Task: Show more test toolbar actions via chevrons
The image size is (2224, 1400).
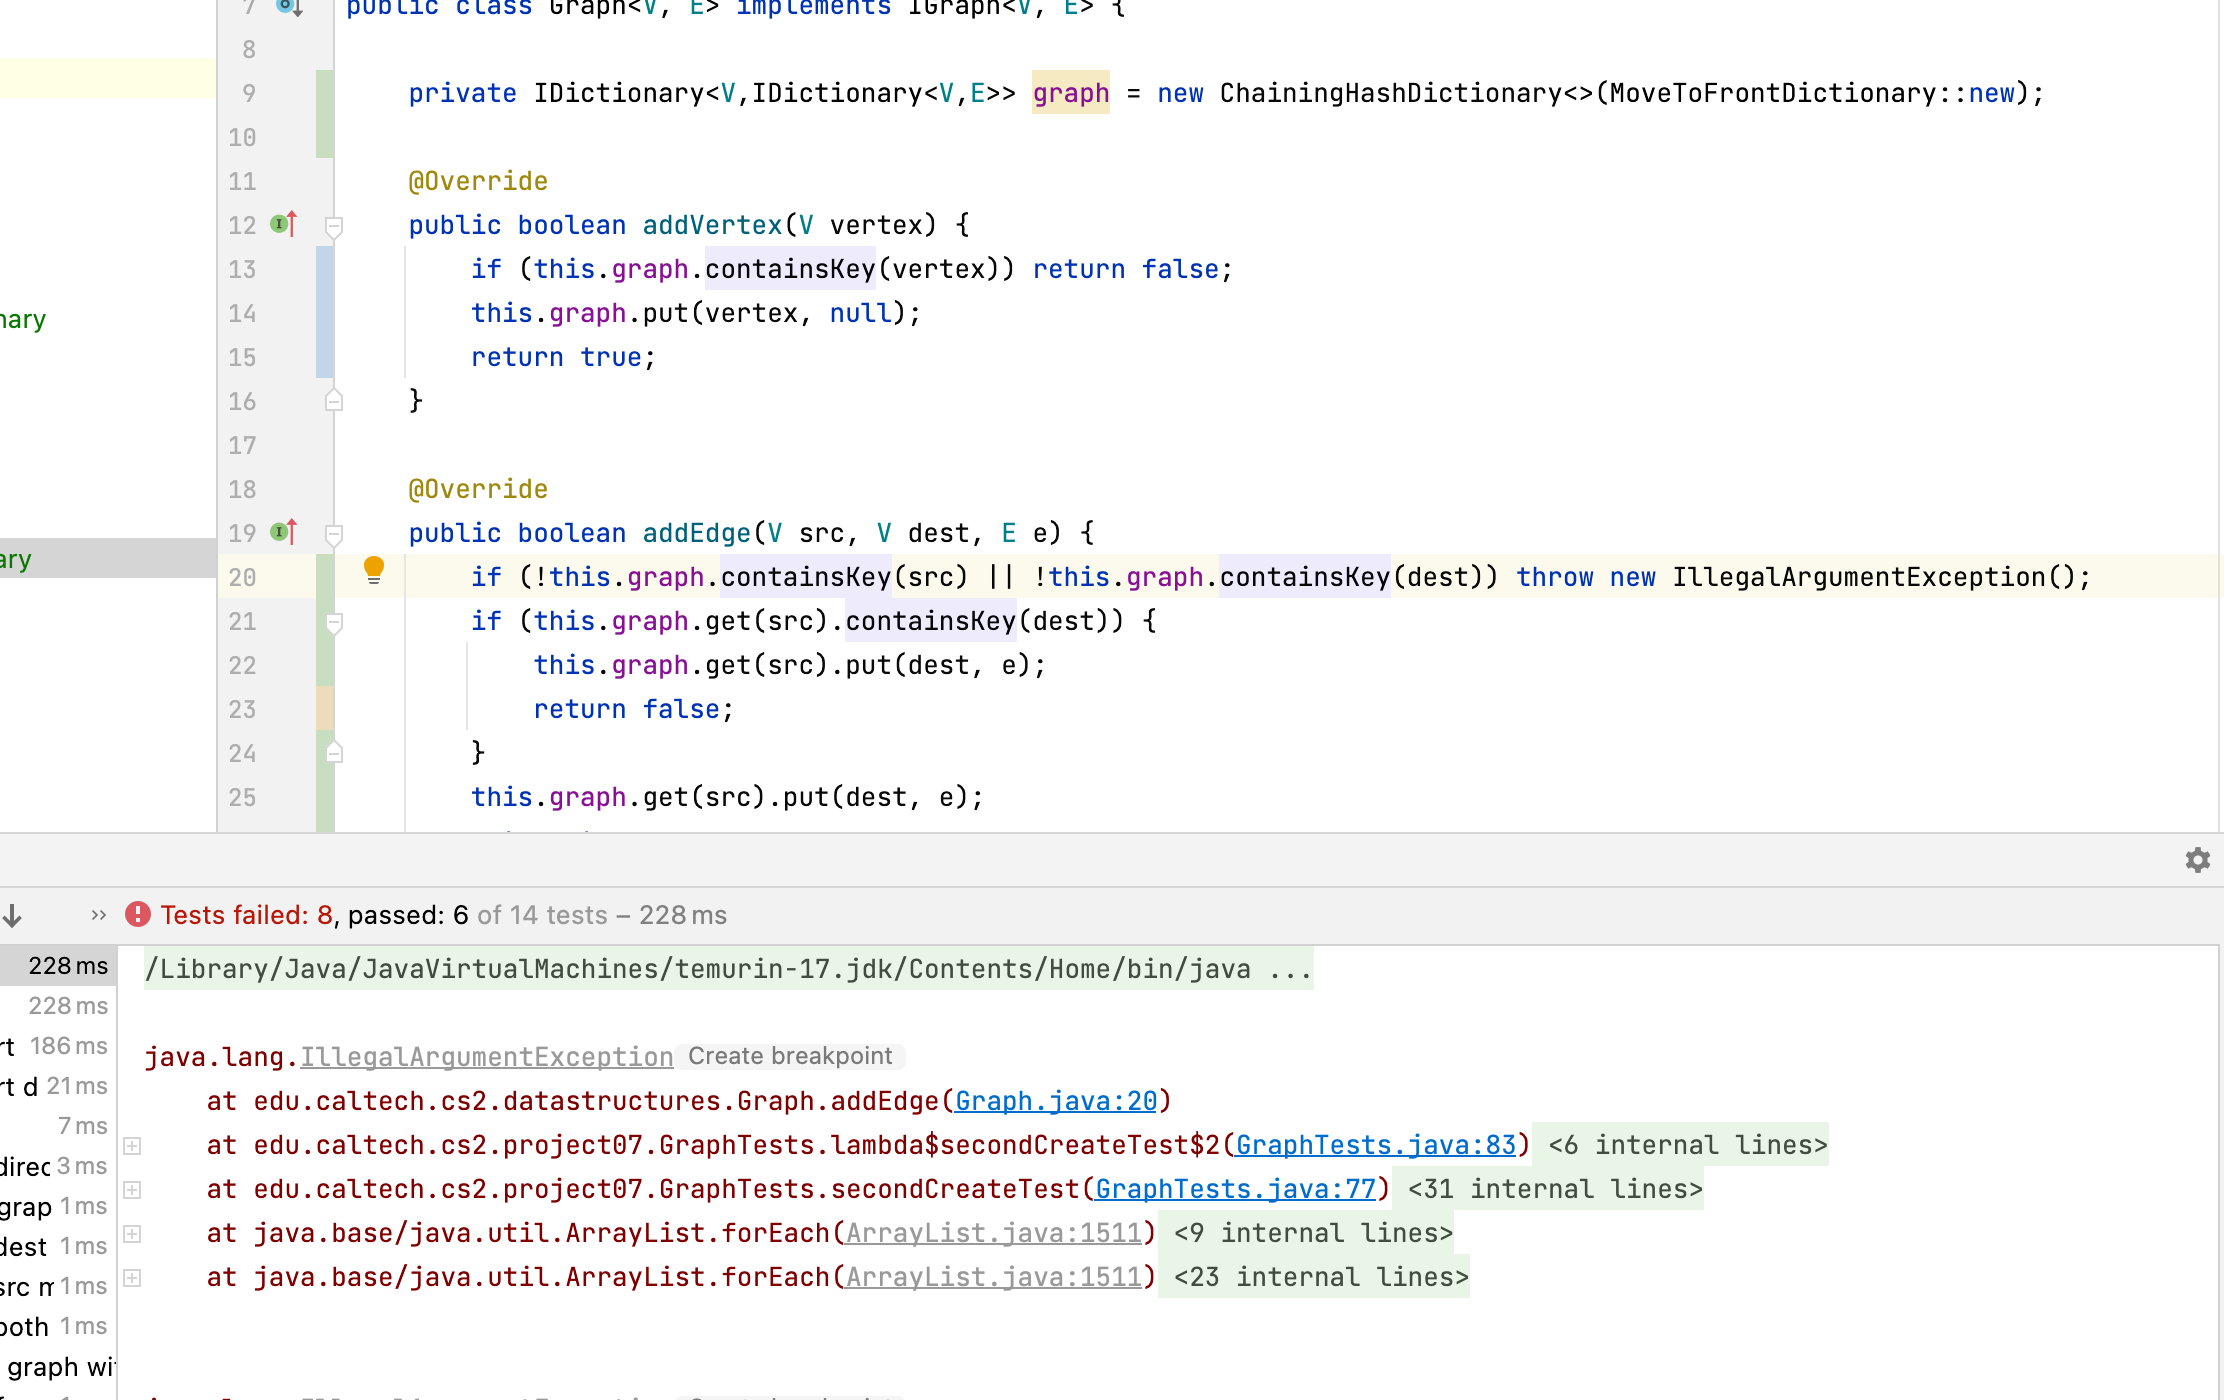Action: tap(98, 914)
